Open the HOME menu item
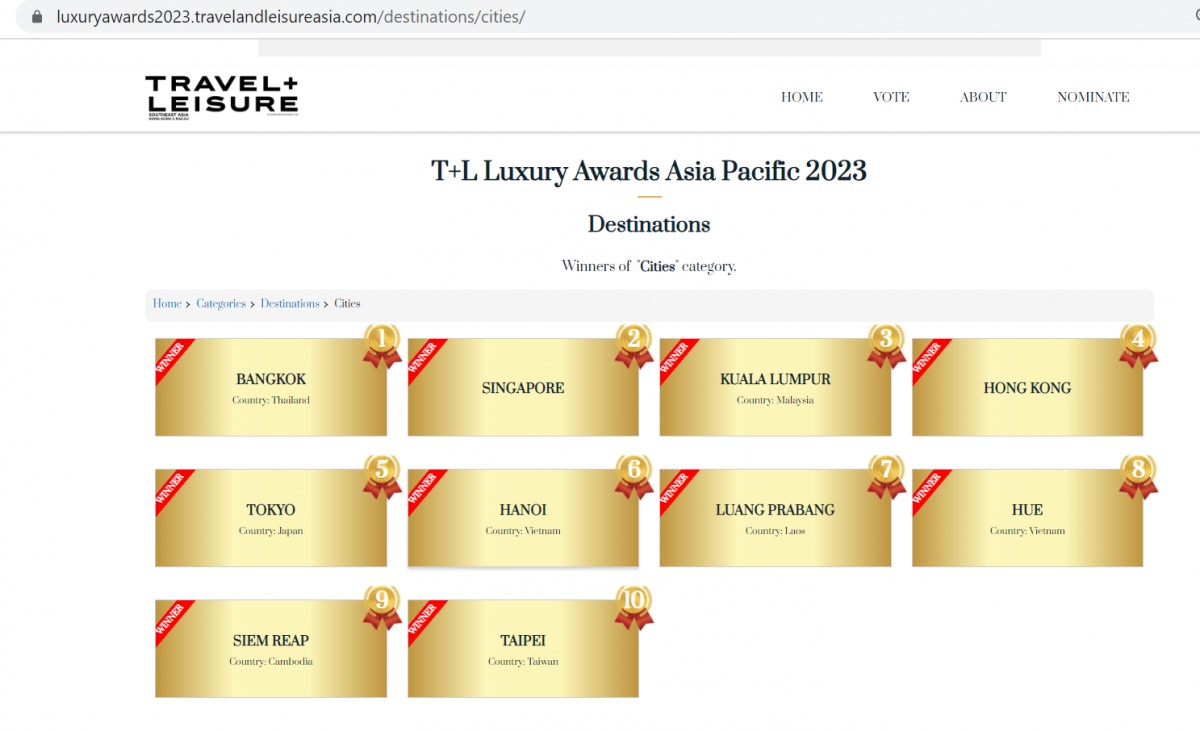This screenshot has width=1200, height=731. (801, 97)
